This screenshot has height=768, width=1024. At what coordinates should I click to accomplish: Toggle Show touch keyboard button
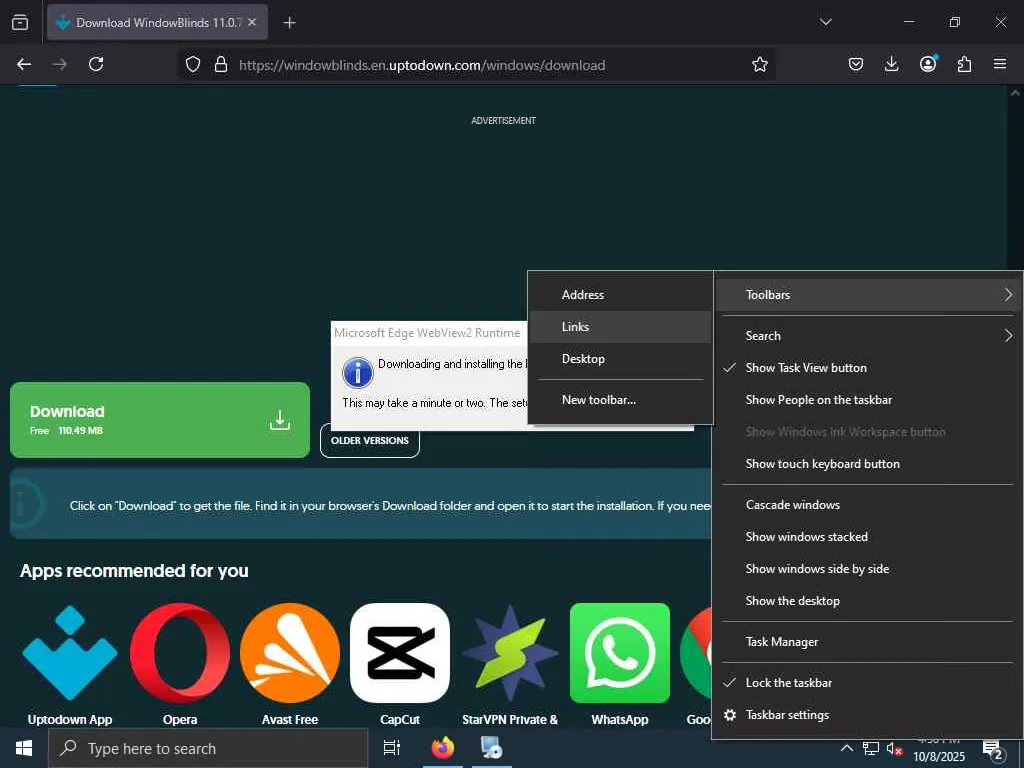(868, 464)
